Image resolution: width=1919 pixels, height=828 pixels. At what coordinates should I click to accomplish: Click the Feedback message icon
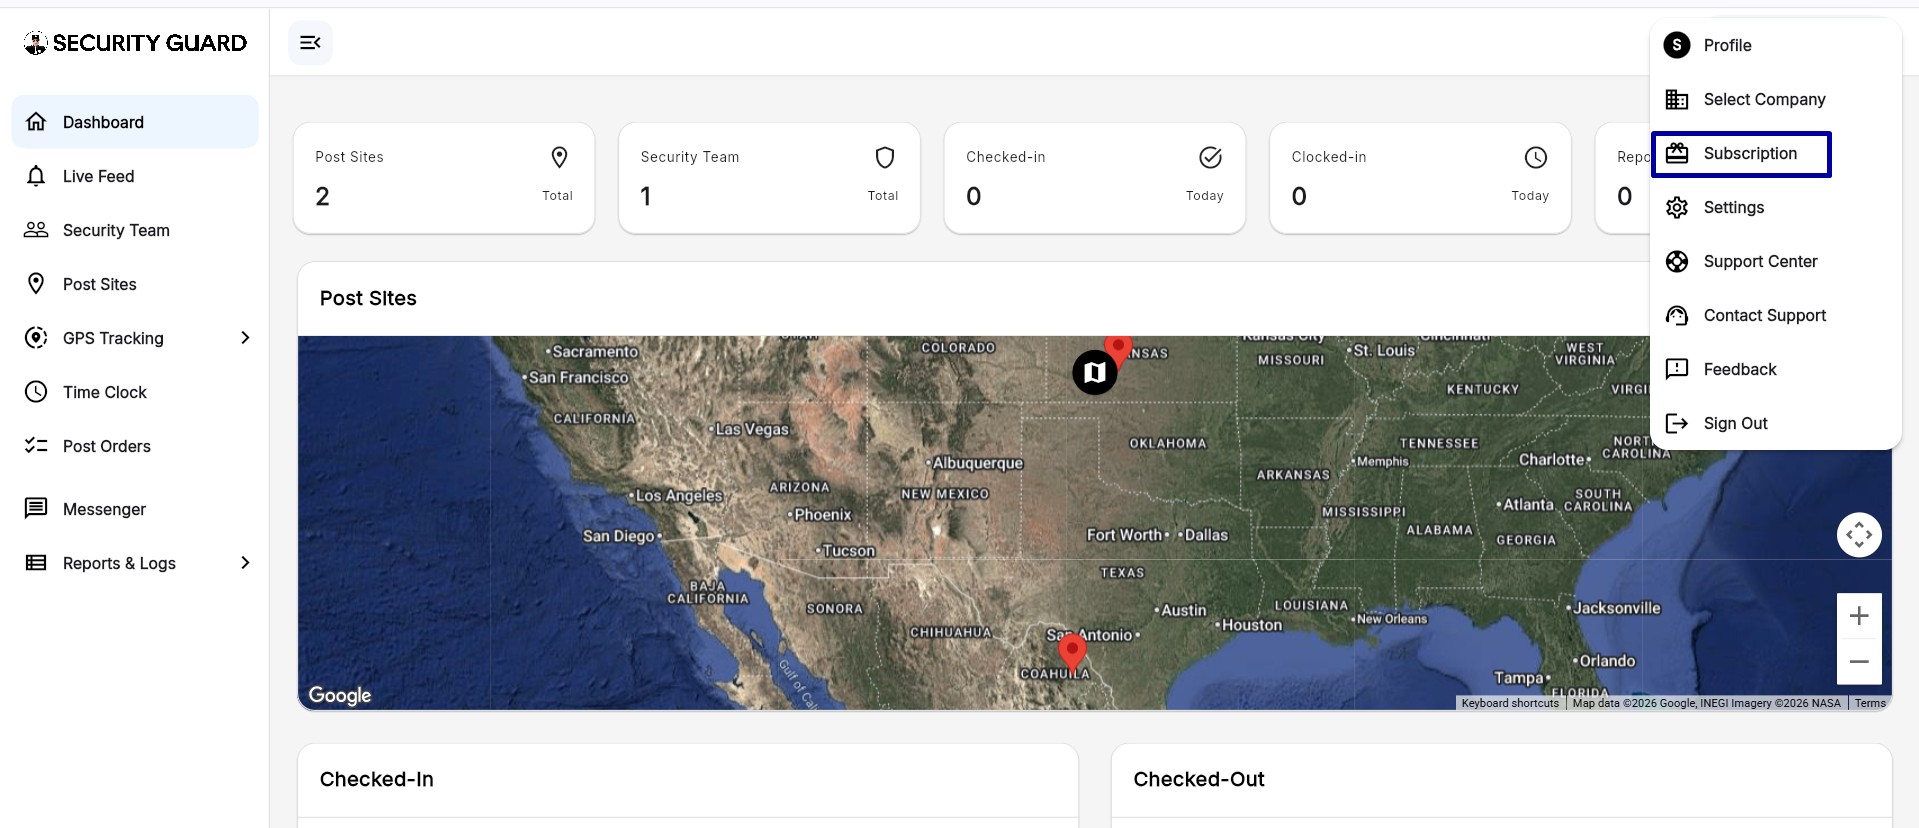click(x=1677, y=369)
